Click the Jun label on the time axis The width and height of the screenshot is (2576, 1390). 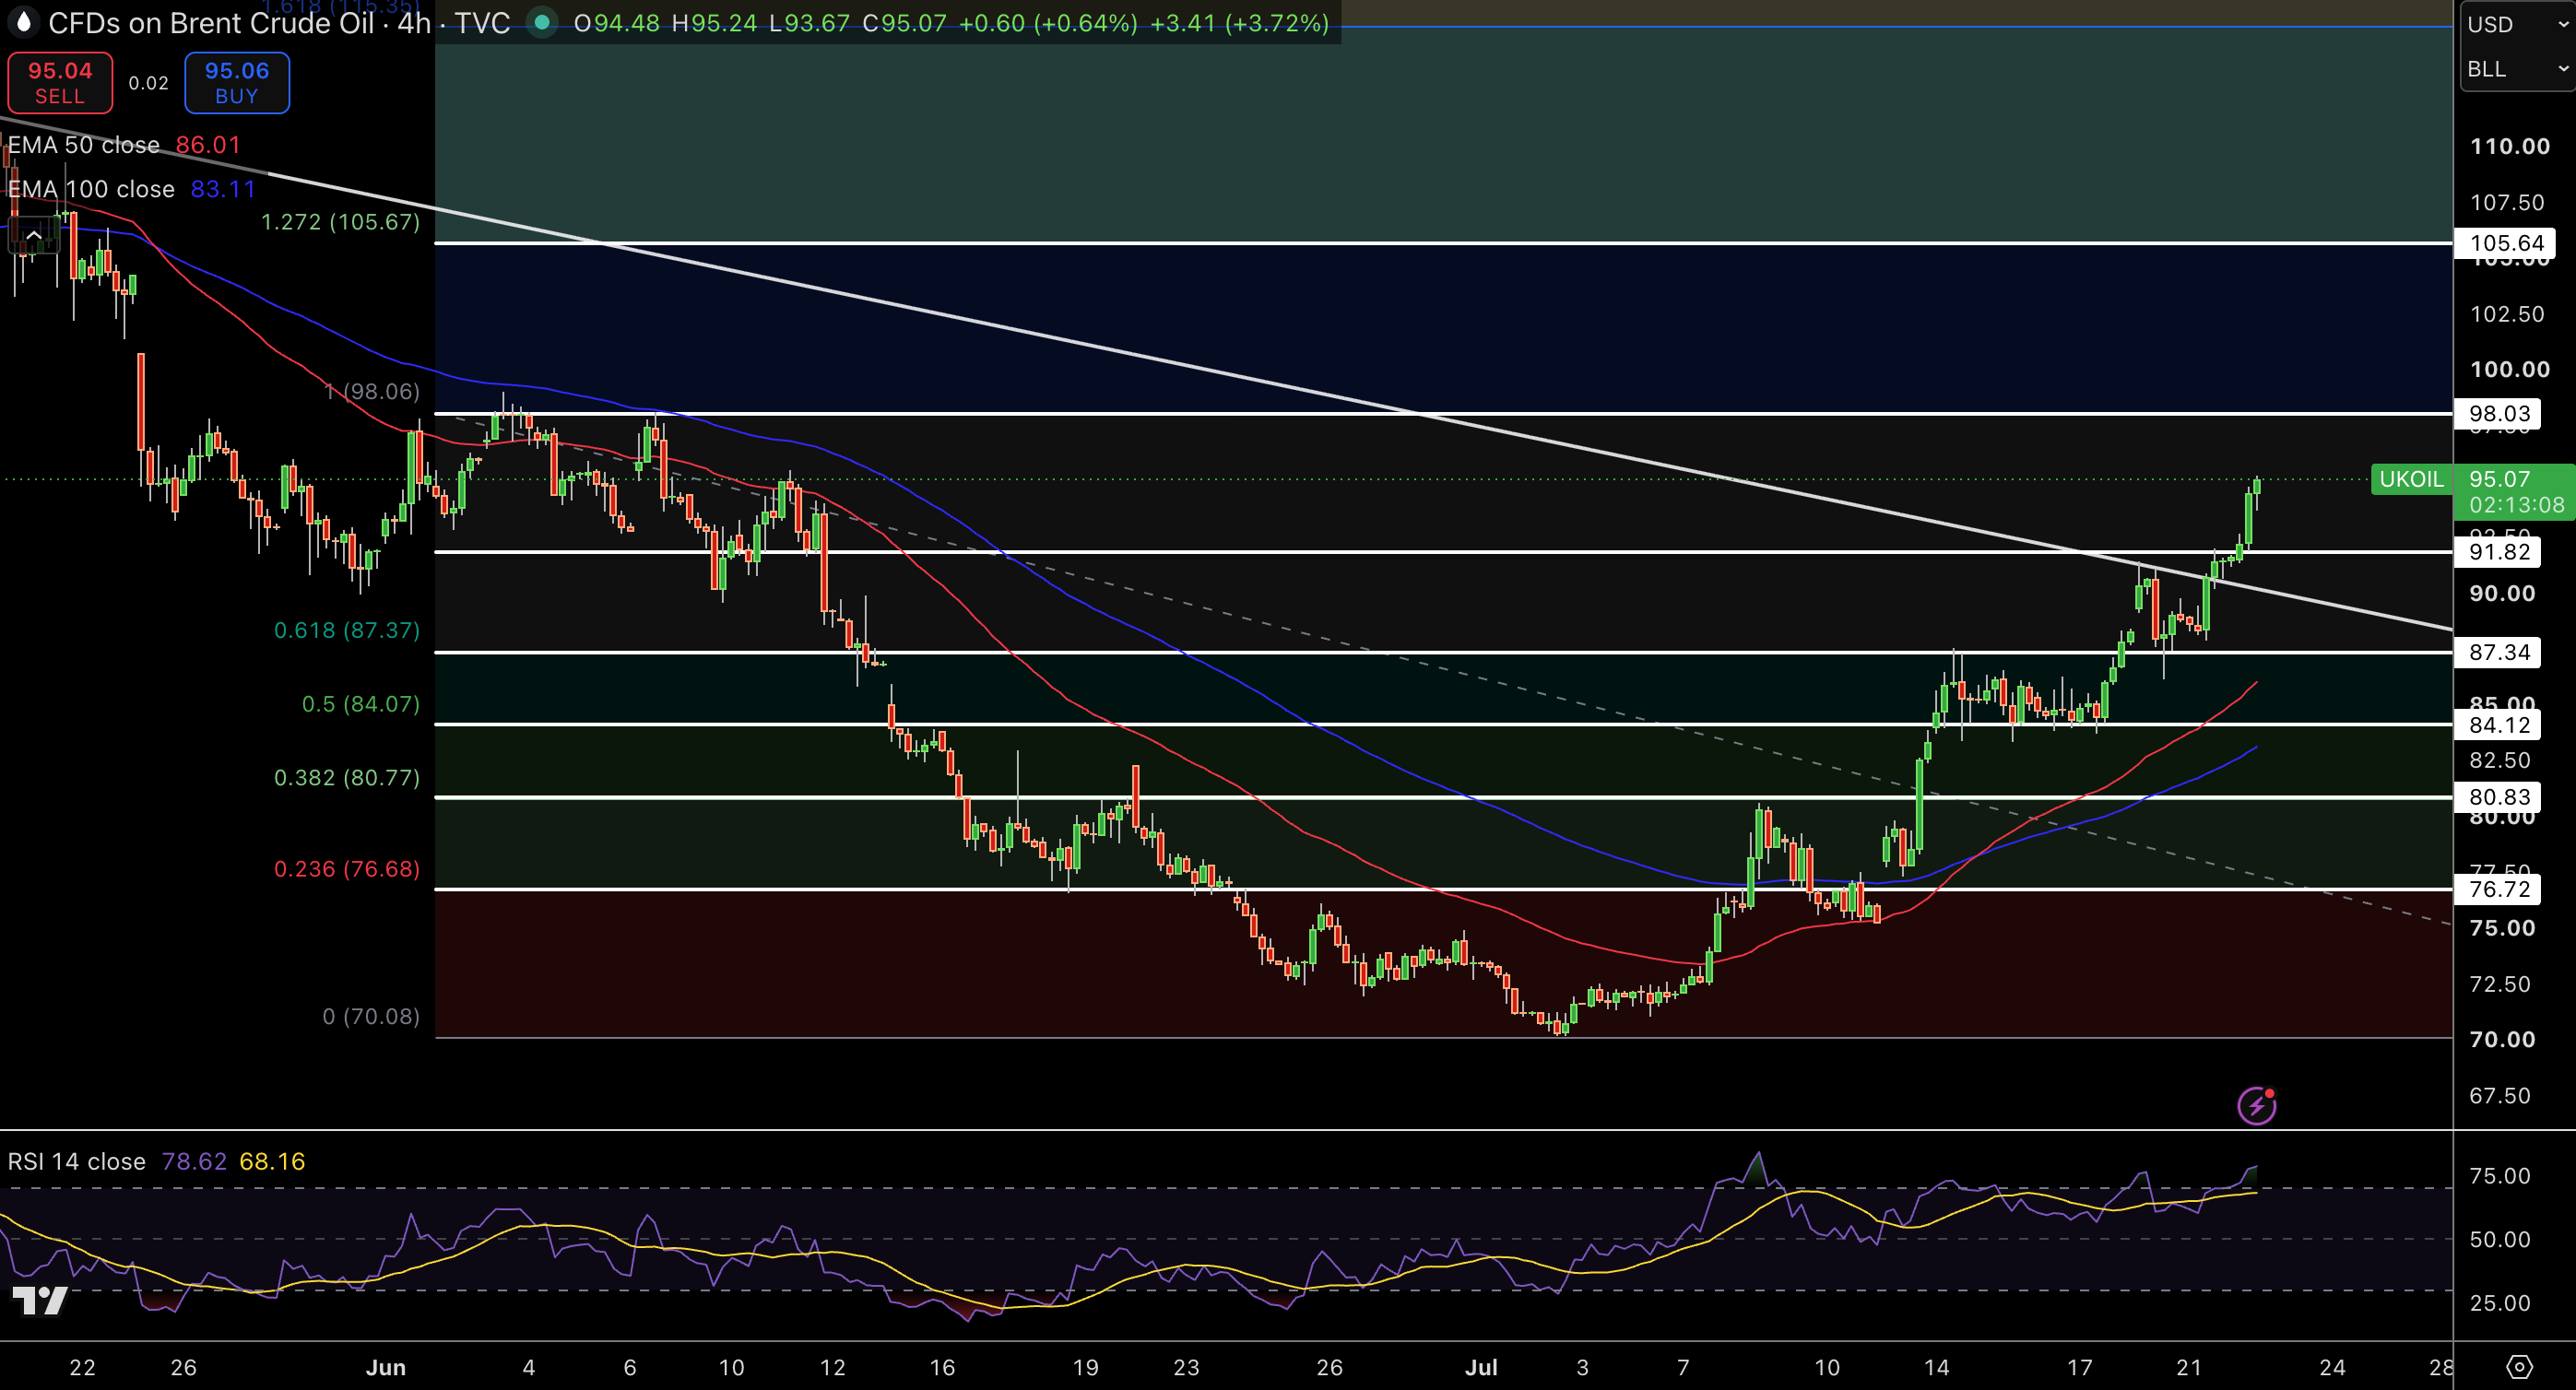(386, 1367)
